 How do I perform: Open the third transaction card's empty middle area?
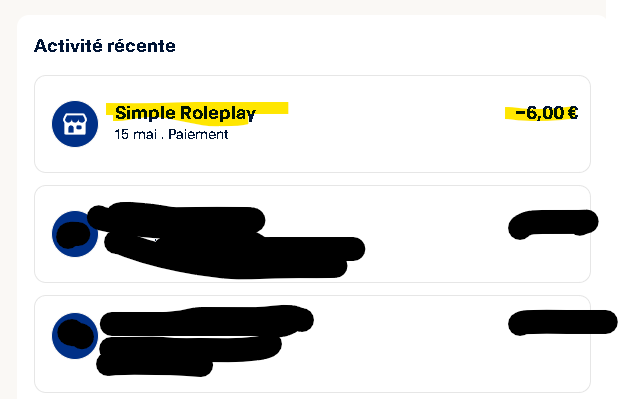(410, 344)
